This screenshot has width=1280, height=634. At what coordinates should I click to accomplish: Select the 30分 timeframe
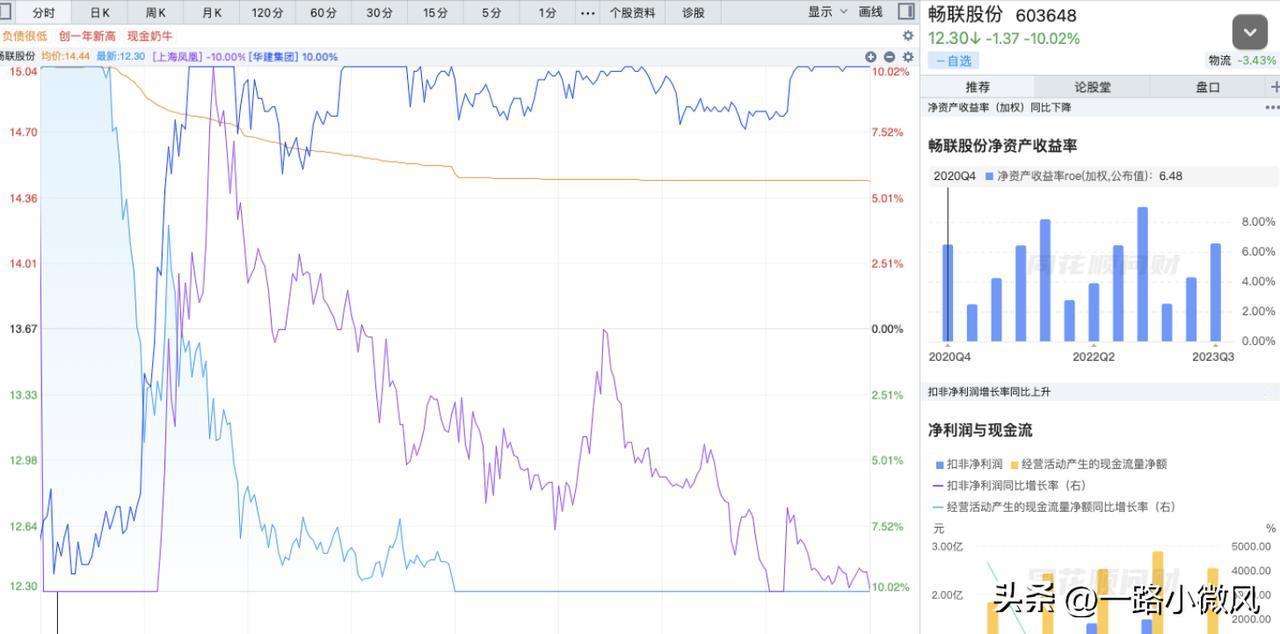tap(379, 13)
